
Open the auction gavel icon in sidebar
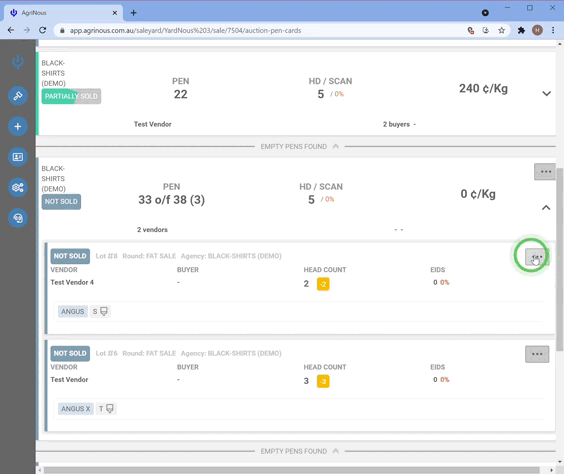18,96
